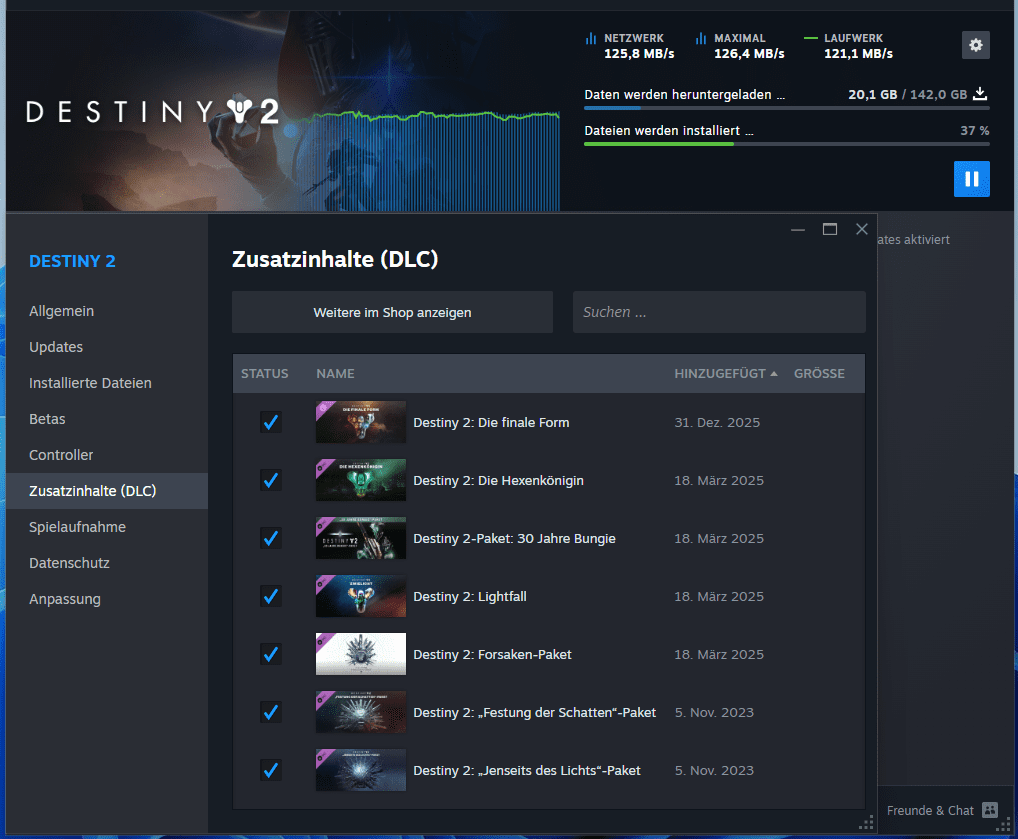Screen dimensions: 1018x839
Task: Open the Betas tab
Action: click(107, 419)
